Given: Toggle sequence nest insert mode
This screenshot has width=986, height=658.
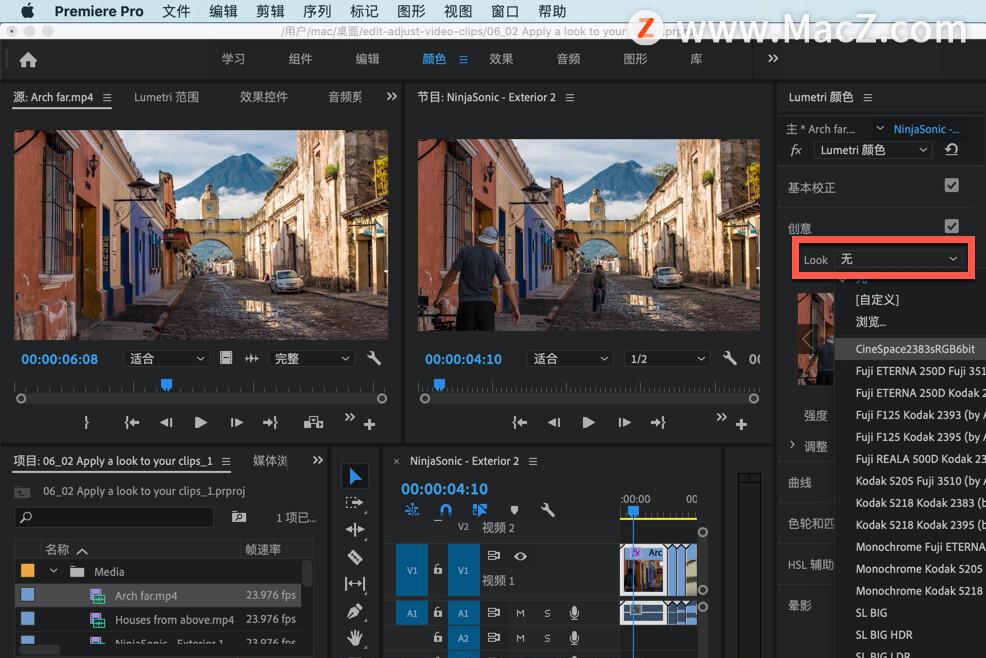Looking at the screenshot, I should point(412,510).
